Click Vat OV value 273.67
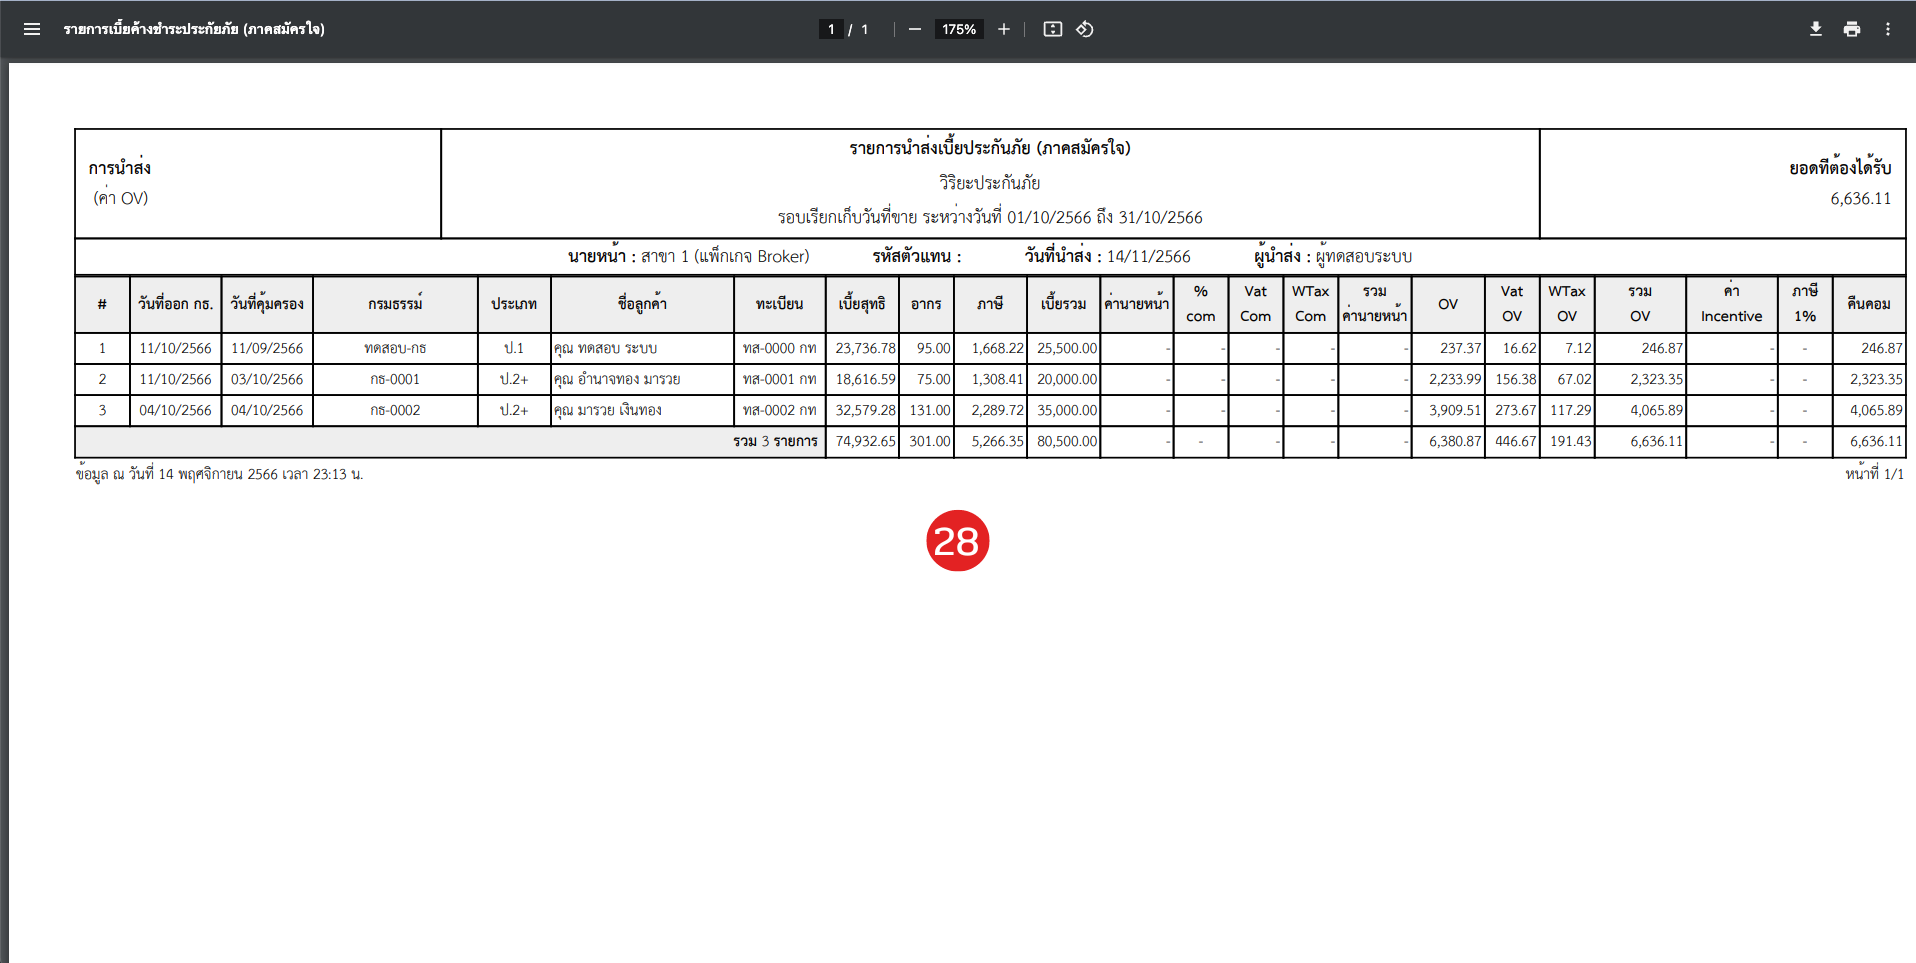Image resolution: width=1916 pixels, height=963 pixels. point(1516,410)
